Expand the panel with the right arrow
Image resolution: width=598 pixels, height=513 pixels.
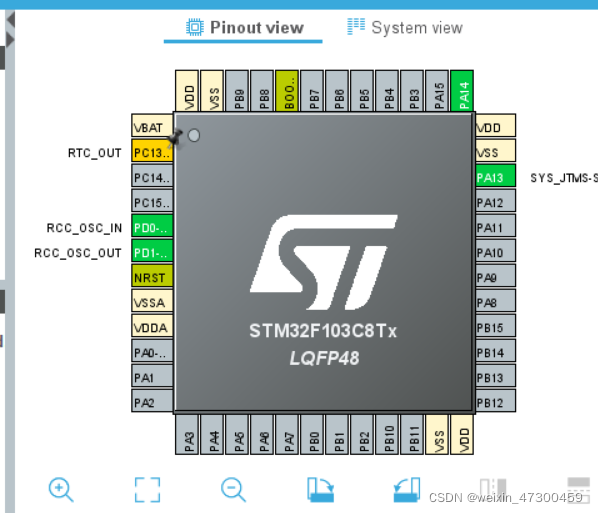click(10, 40)
